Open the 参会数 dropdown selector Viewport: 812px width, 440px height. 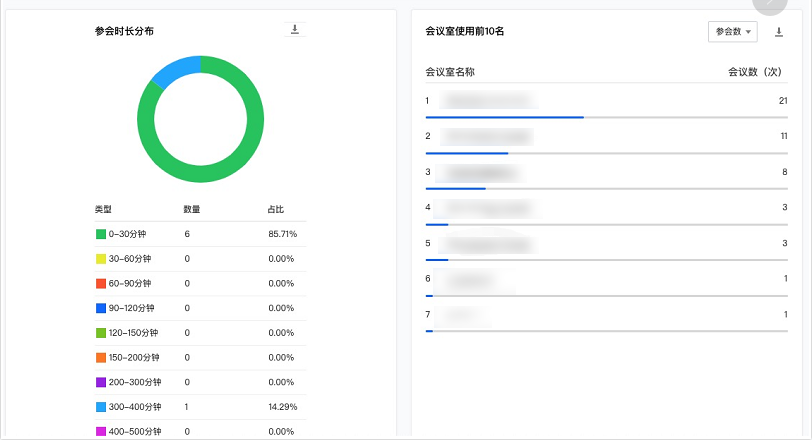[733, 32]
